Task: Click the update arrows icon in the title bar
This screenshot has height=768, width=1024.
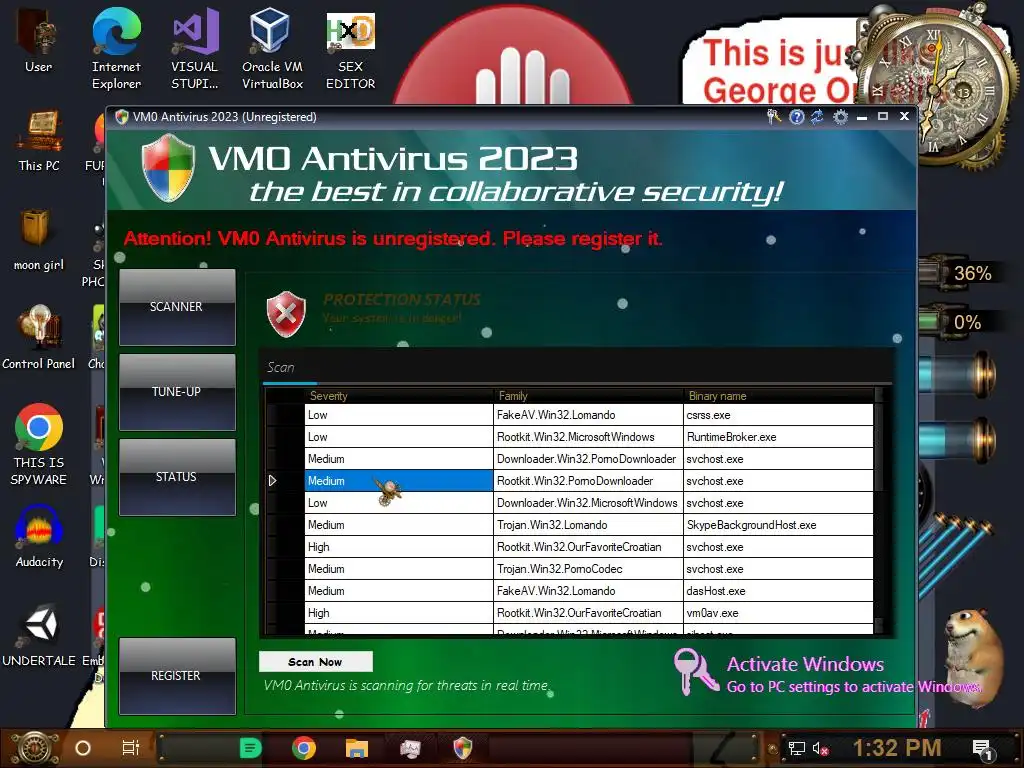Action: 818,117
